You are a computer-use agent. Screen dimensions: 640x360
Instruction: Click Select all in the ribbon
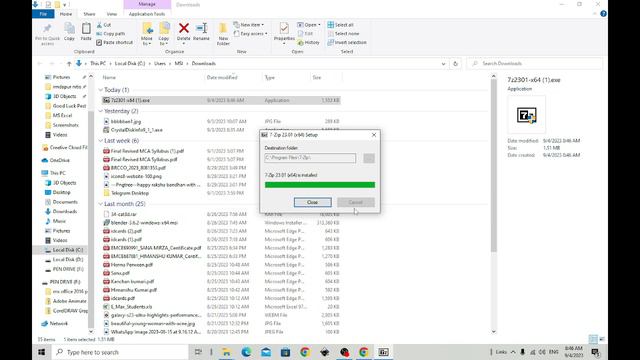point(341,25)
